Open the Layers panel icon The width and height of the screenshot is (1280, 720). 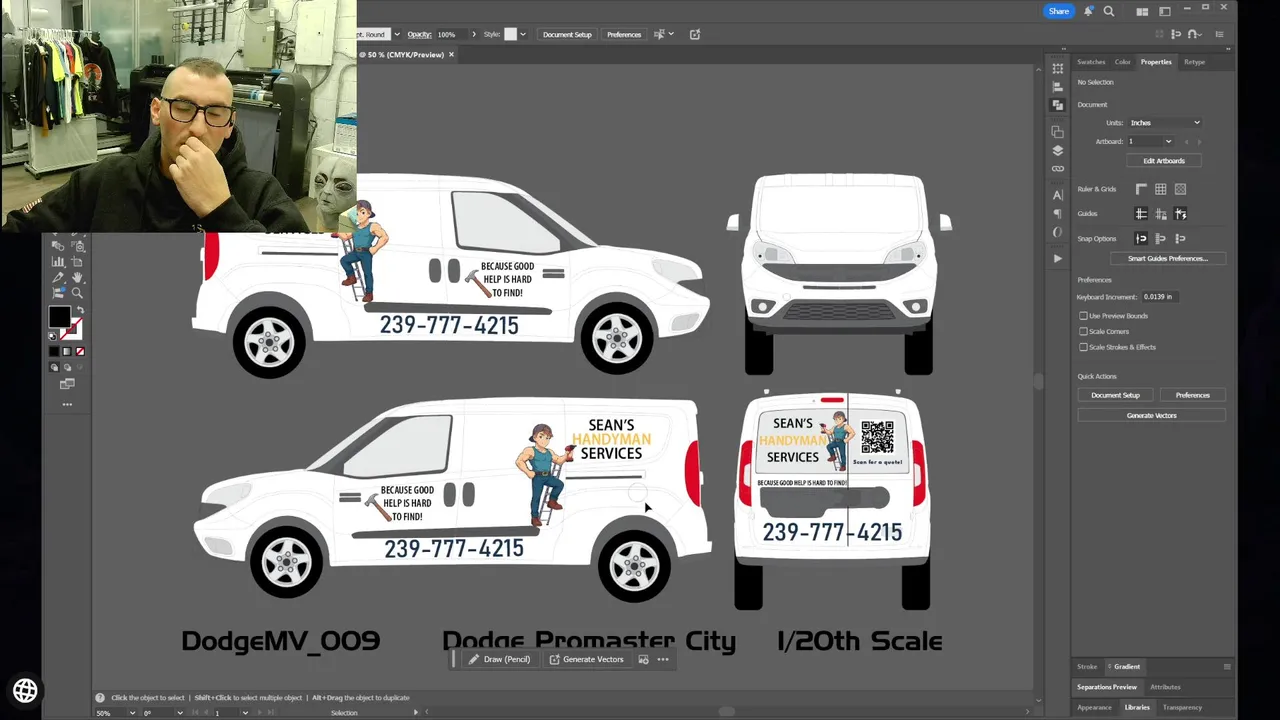(x=1058, y=150)
